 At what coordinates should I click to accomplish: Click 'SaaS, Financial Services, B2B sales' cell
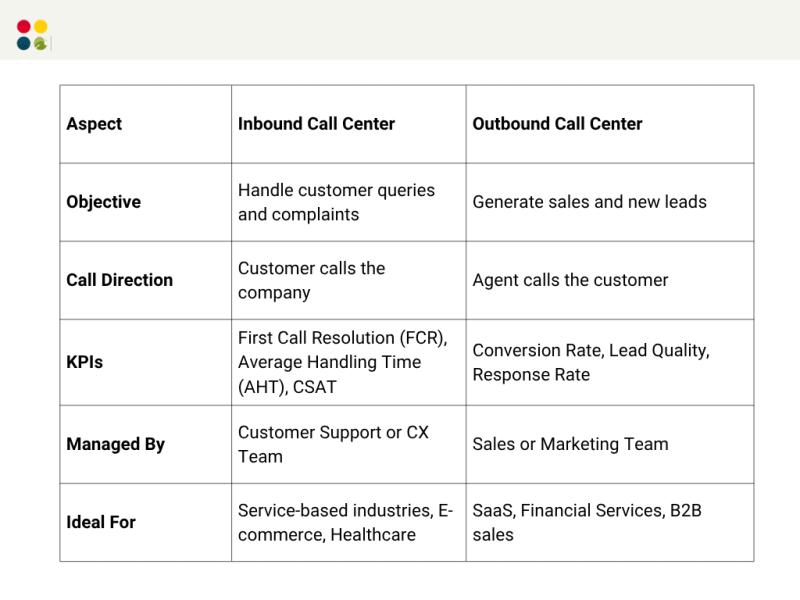point(587,522)
